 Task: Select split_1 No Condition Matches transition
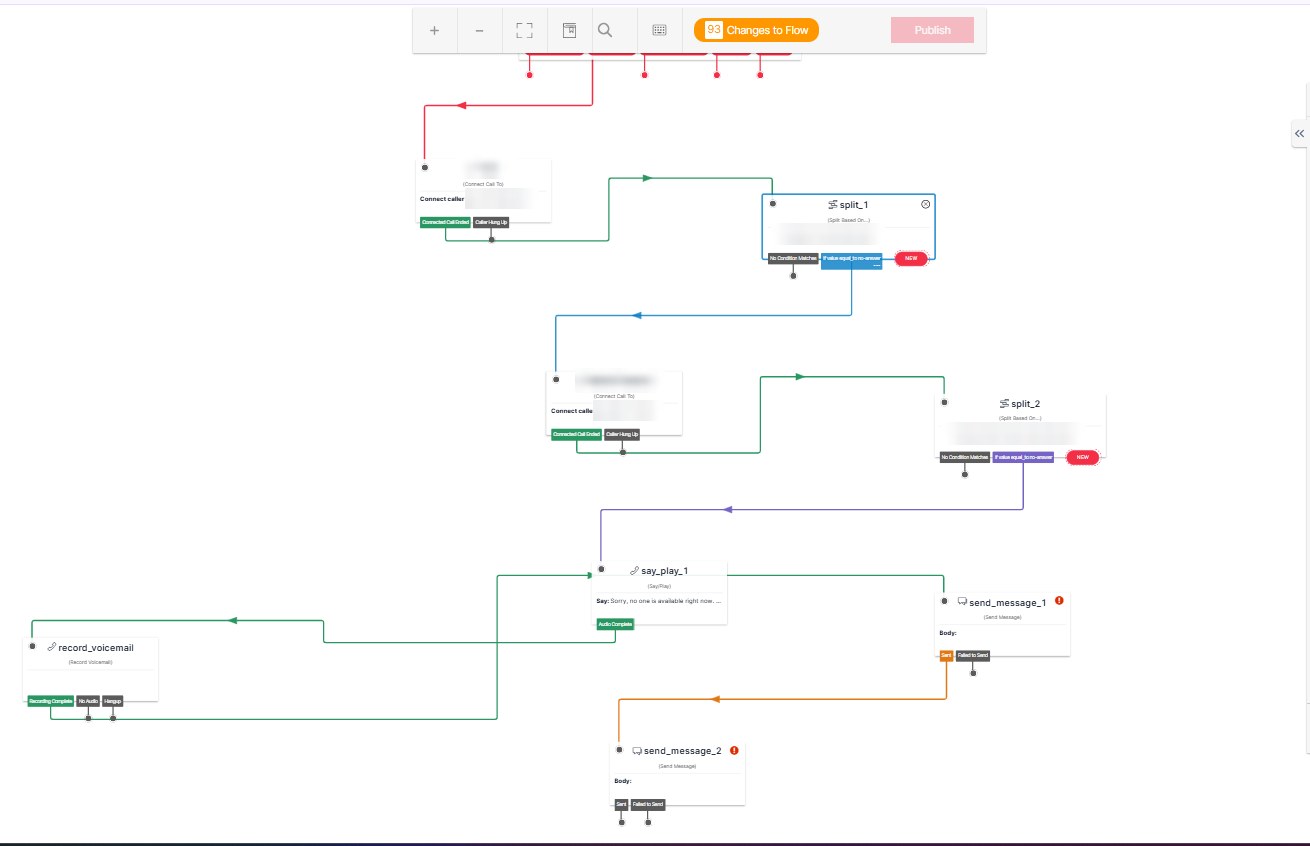(x=793, y=258)
